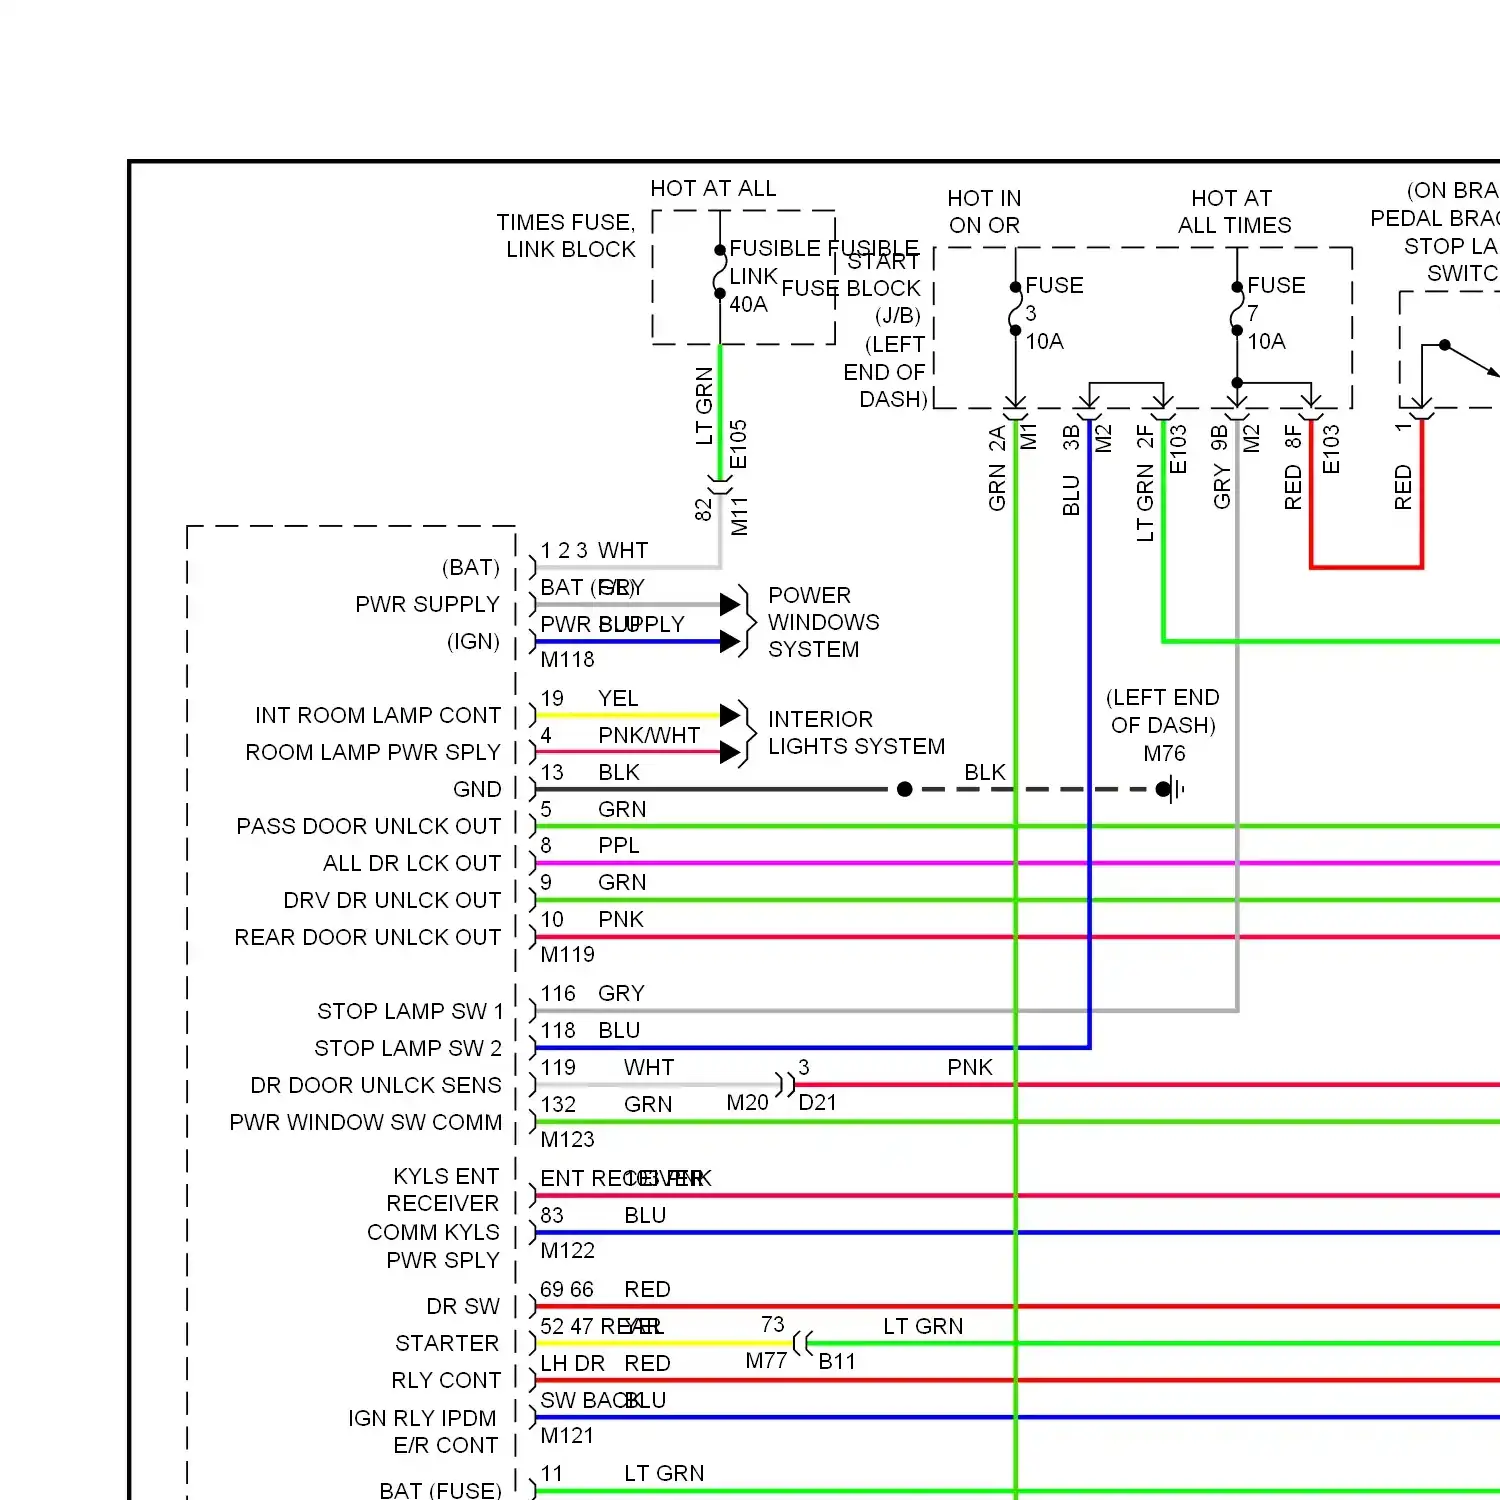The width and height of the screenshot is (1500, 1500).
Task: Click the 'M122' connector label
Action: pos(567,1251)
